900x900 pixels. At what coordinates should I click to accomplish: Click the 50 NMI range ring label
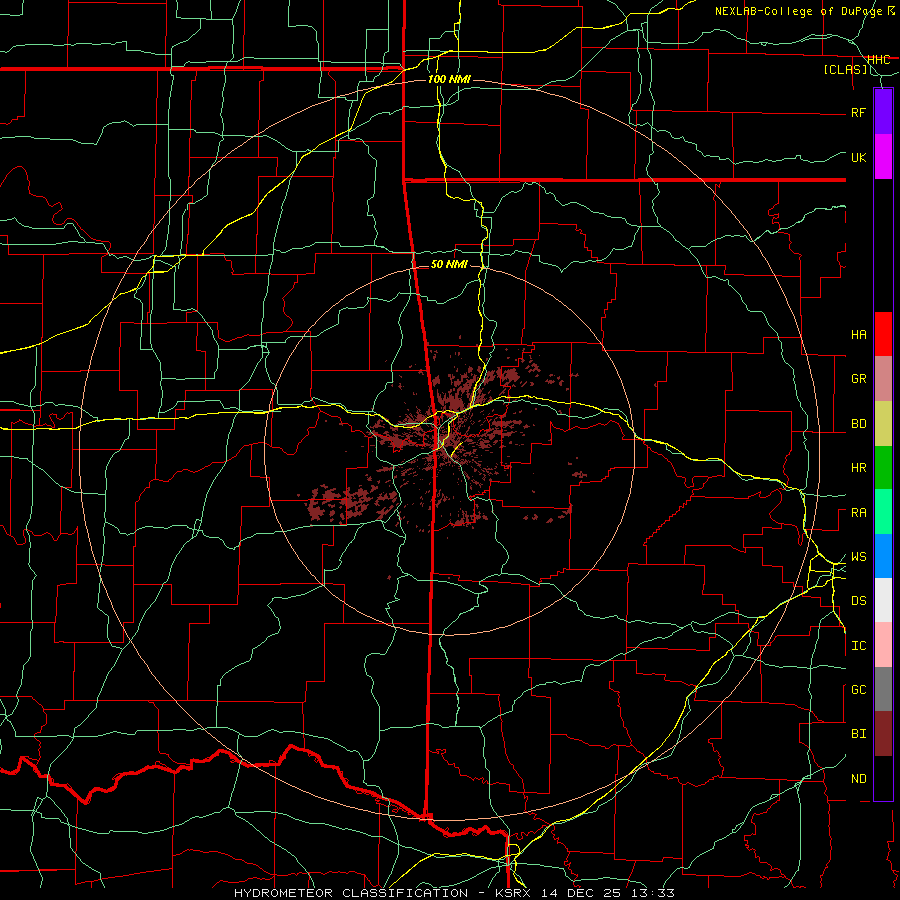449,264
